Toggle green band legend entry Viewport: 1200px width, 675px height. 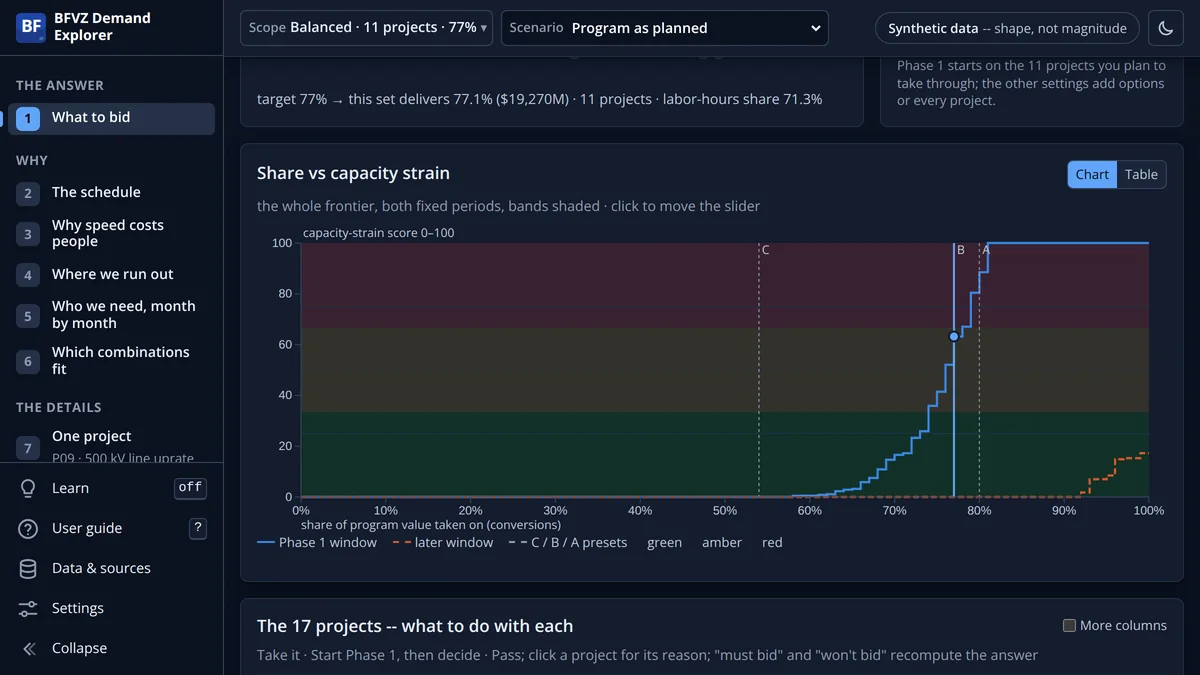pos(664,543)
